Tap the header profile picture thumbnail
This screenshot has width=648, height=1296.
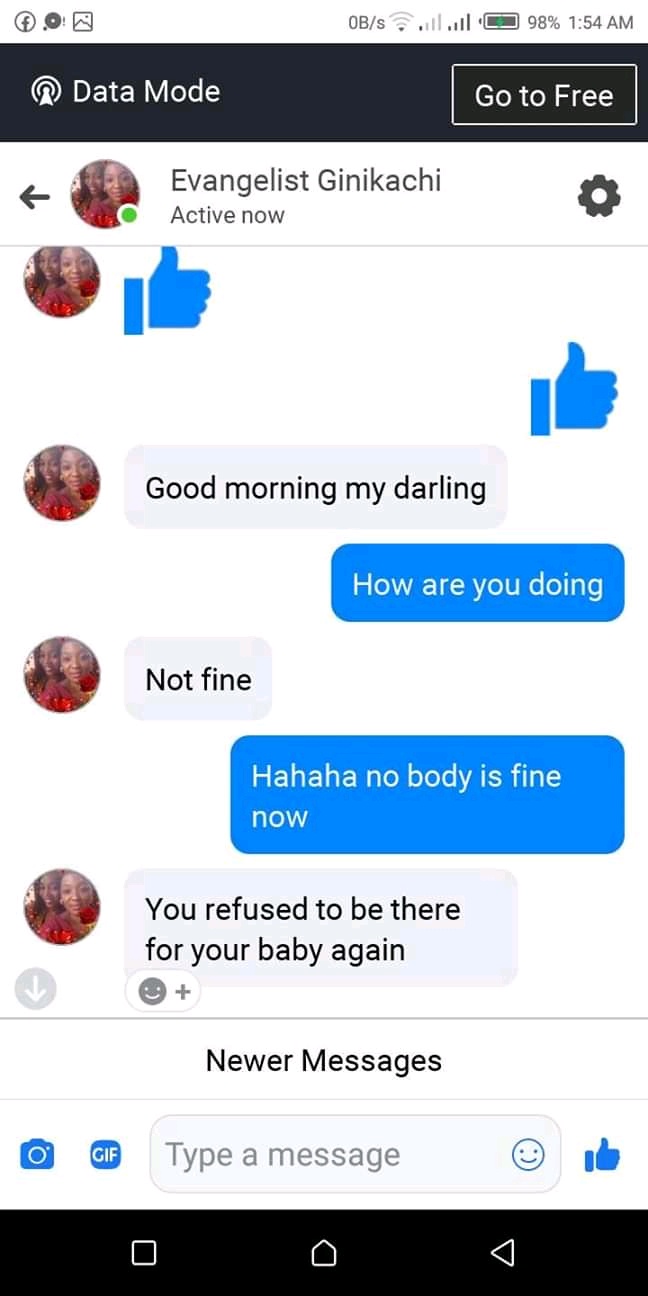(104, 194)
